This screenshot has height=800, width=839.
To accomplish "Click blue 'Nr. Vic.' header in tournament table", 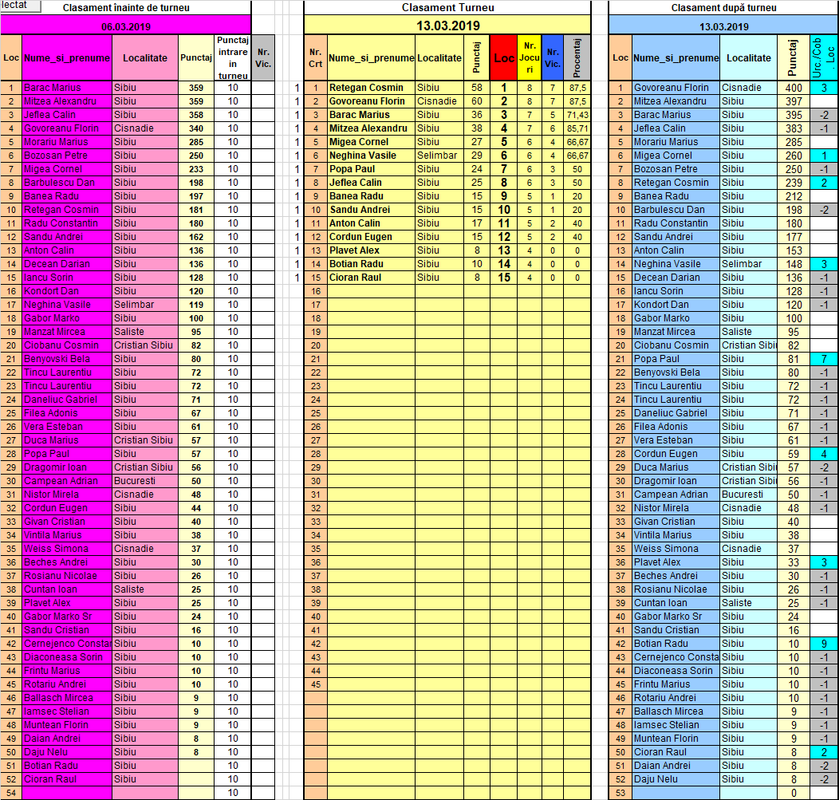I will pos(553,58).
